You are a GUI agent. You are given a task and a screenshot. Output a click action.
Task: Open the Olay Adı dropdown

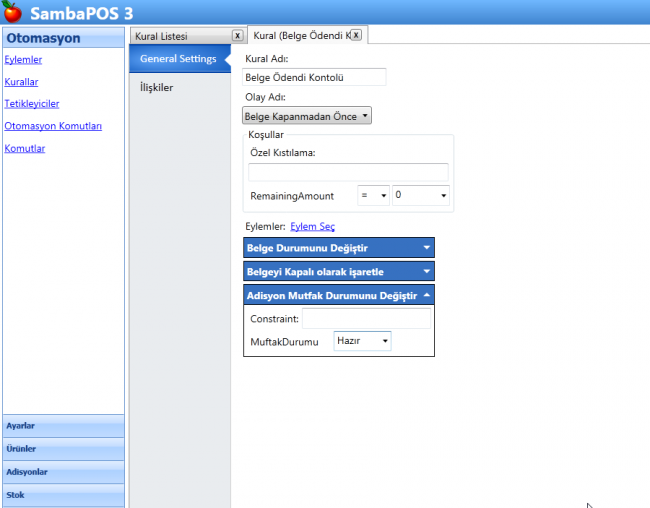307,116
